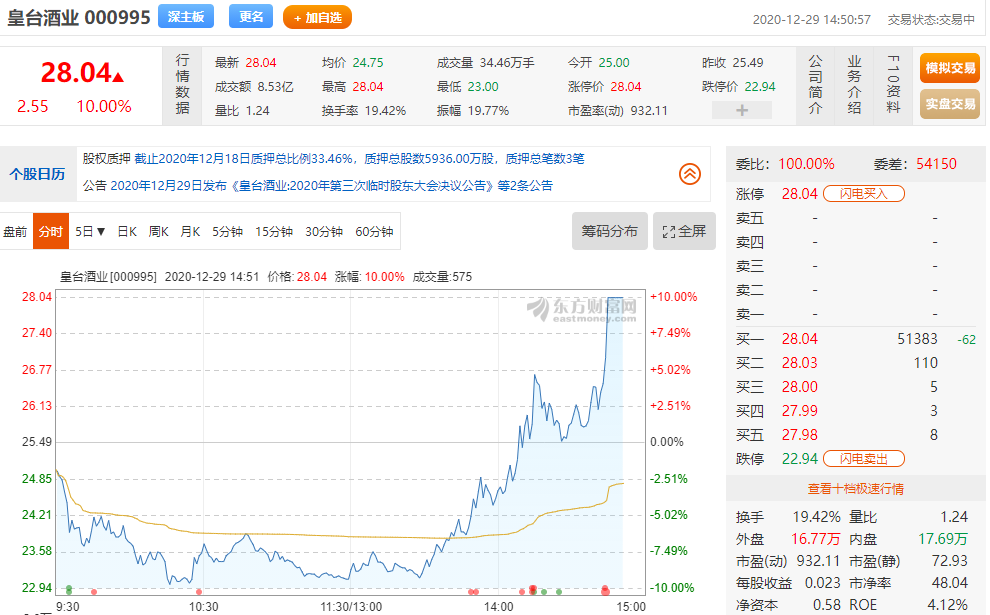
Task: Click the 闪电卖出 quick sell button
Action: tap(864, 459)
